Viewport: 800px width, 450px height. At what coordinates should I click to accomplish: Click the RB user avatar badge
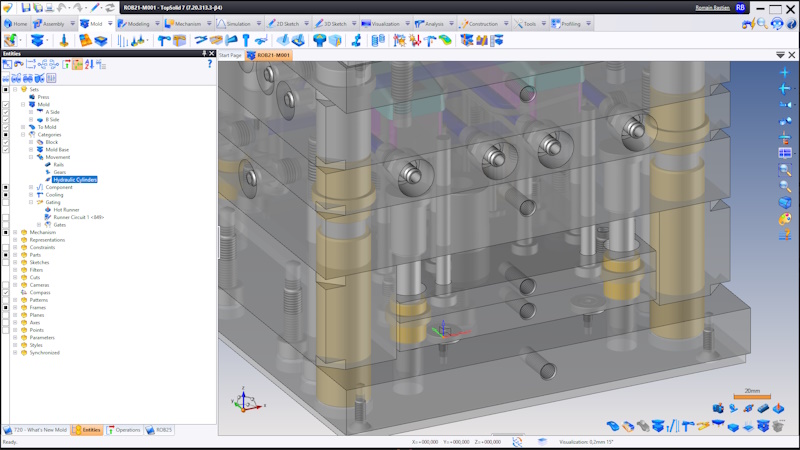(x=740, y=8)
